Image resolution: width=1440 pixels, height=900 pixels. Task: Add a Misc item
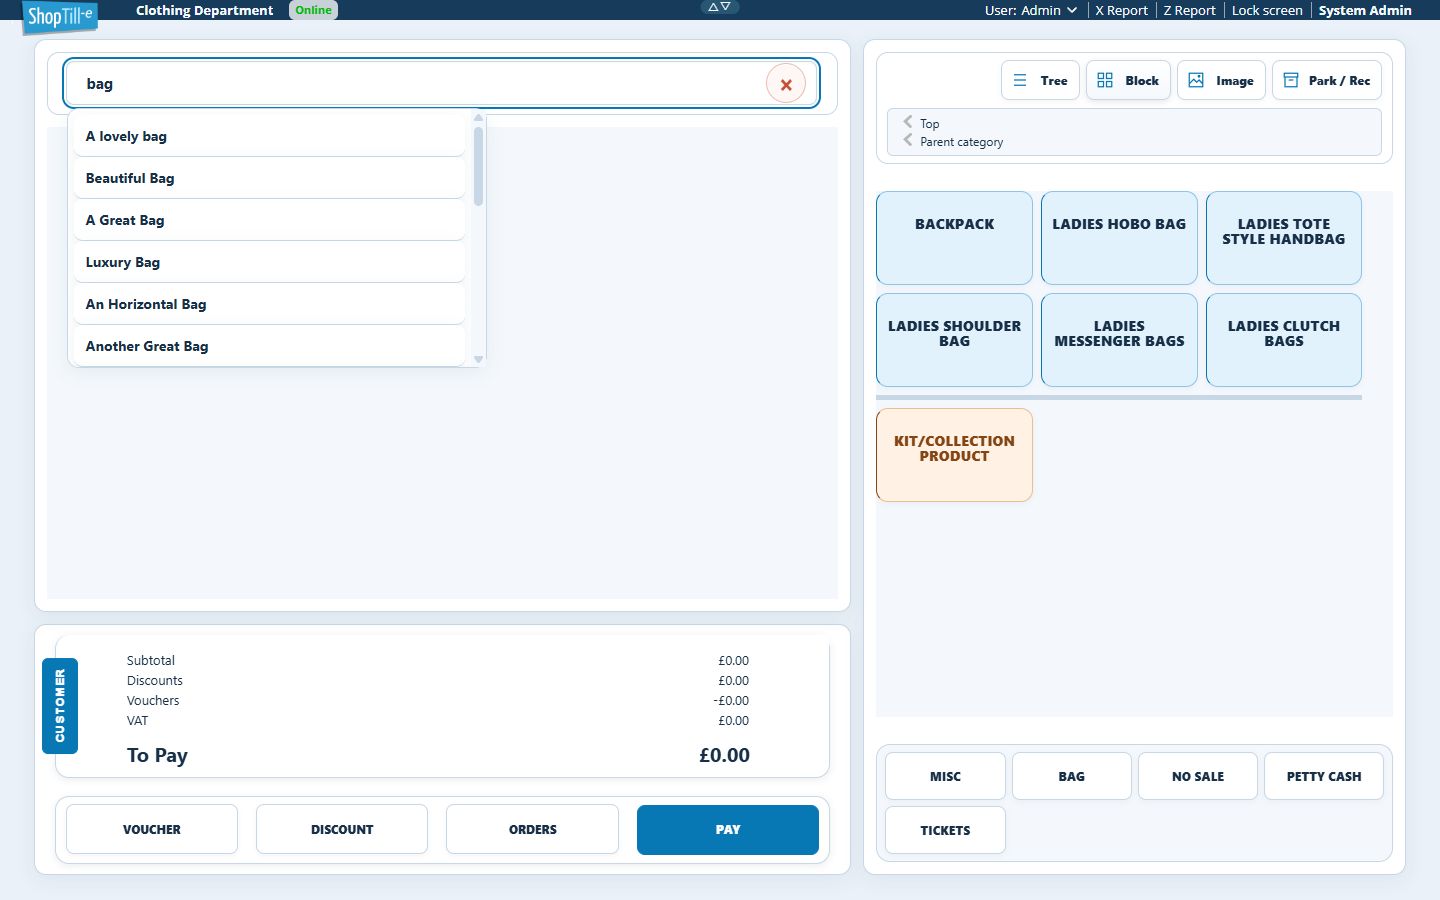coord(945,776)
